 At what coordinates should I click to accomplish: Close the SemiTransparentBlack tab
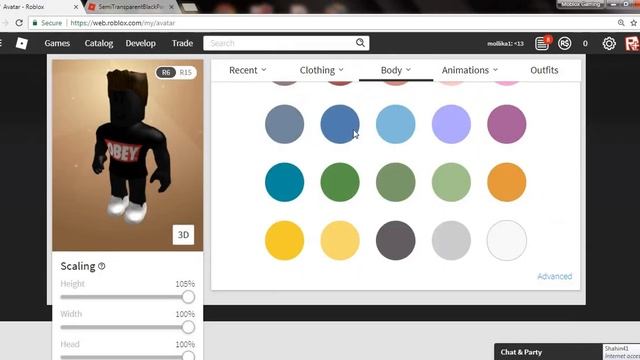pos(171,7)
